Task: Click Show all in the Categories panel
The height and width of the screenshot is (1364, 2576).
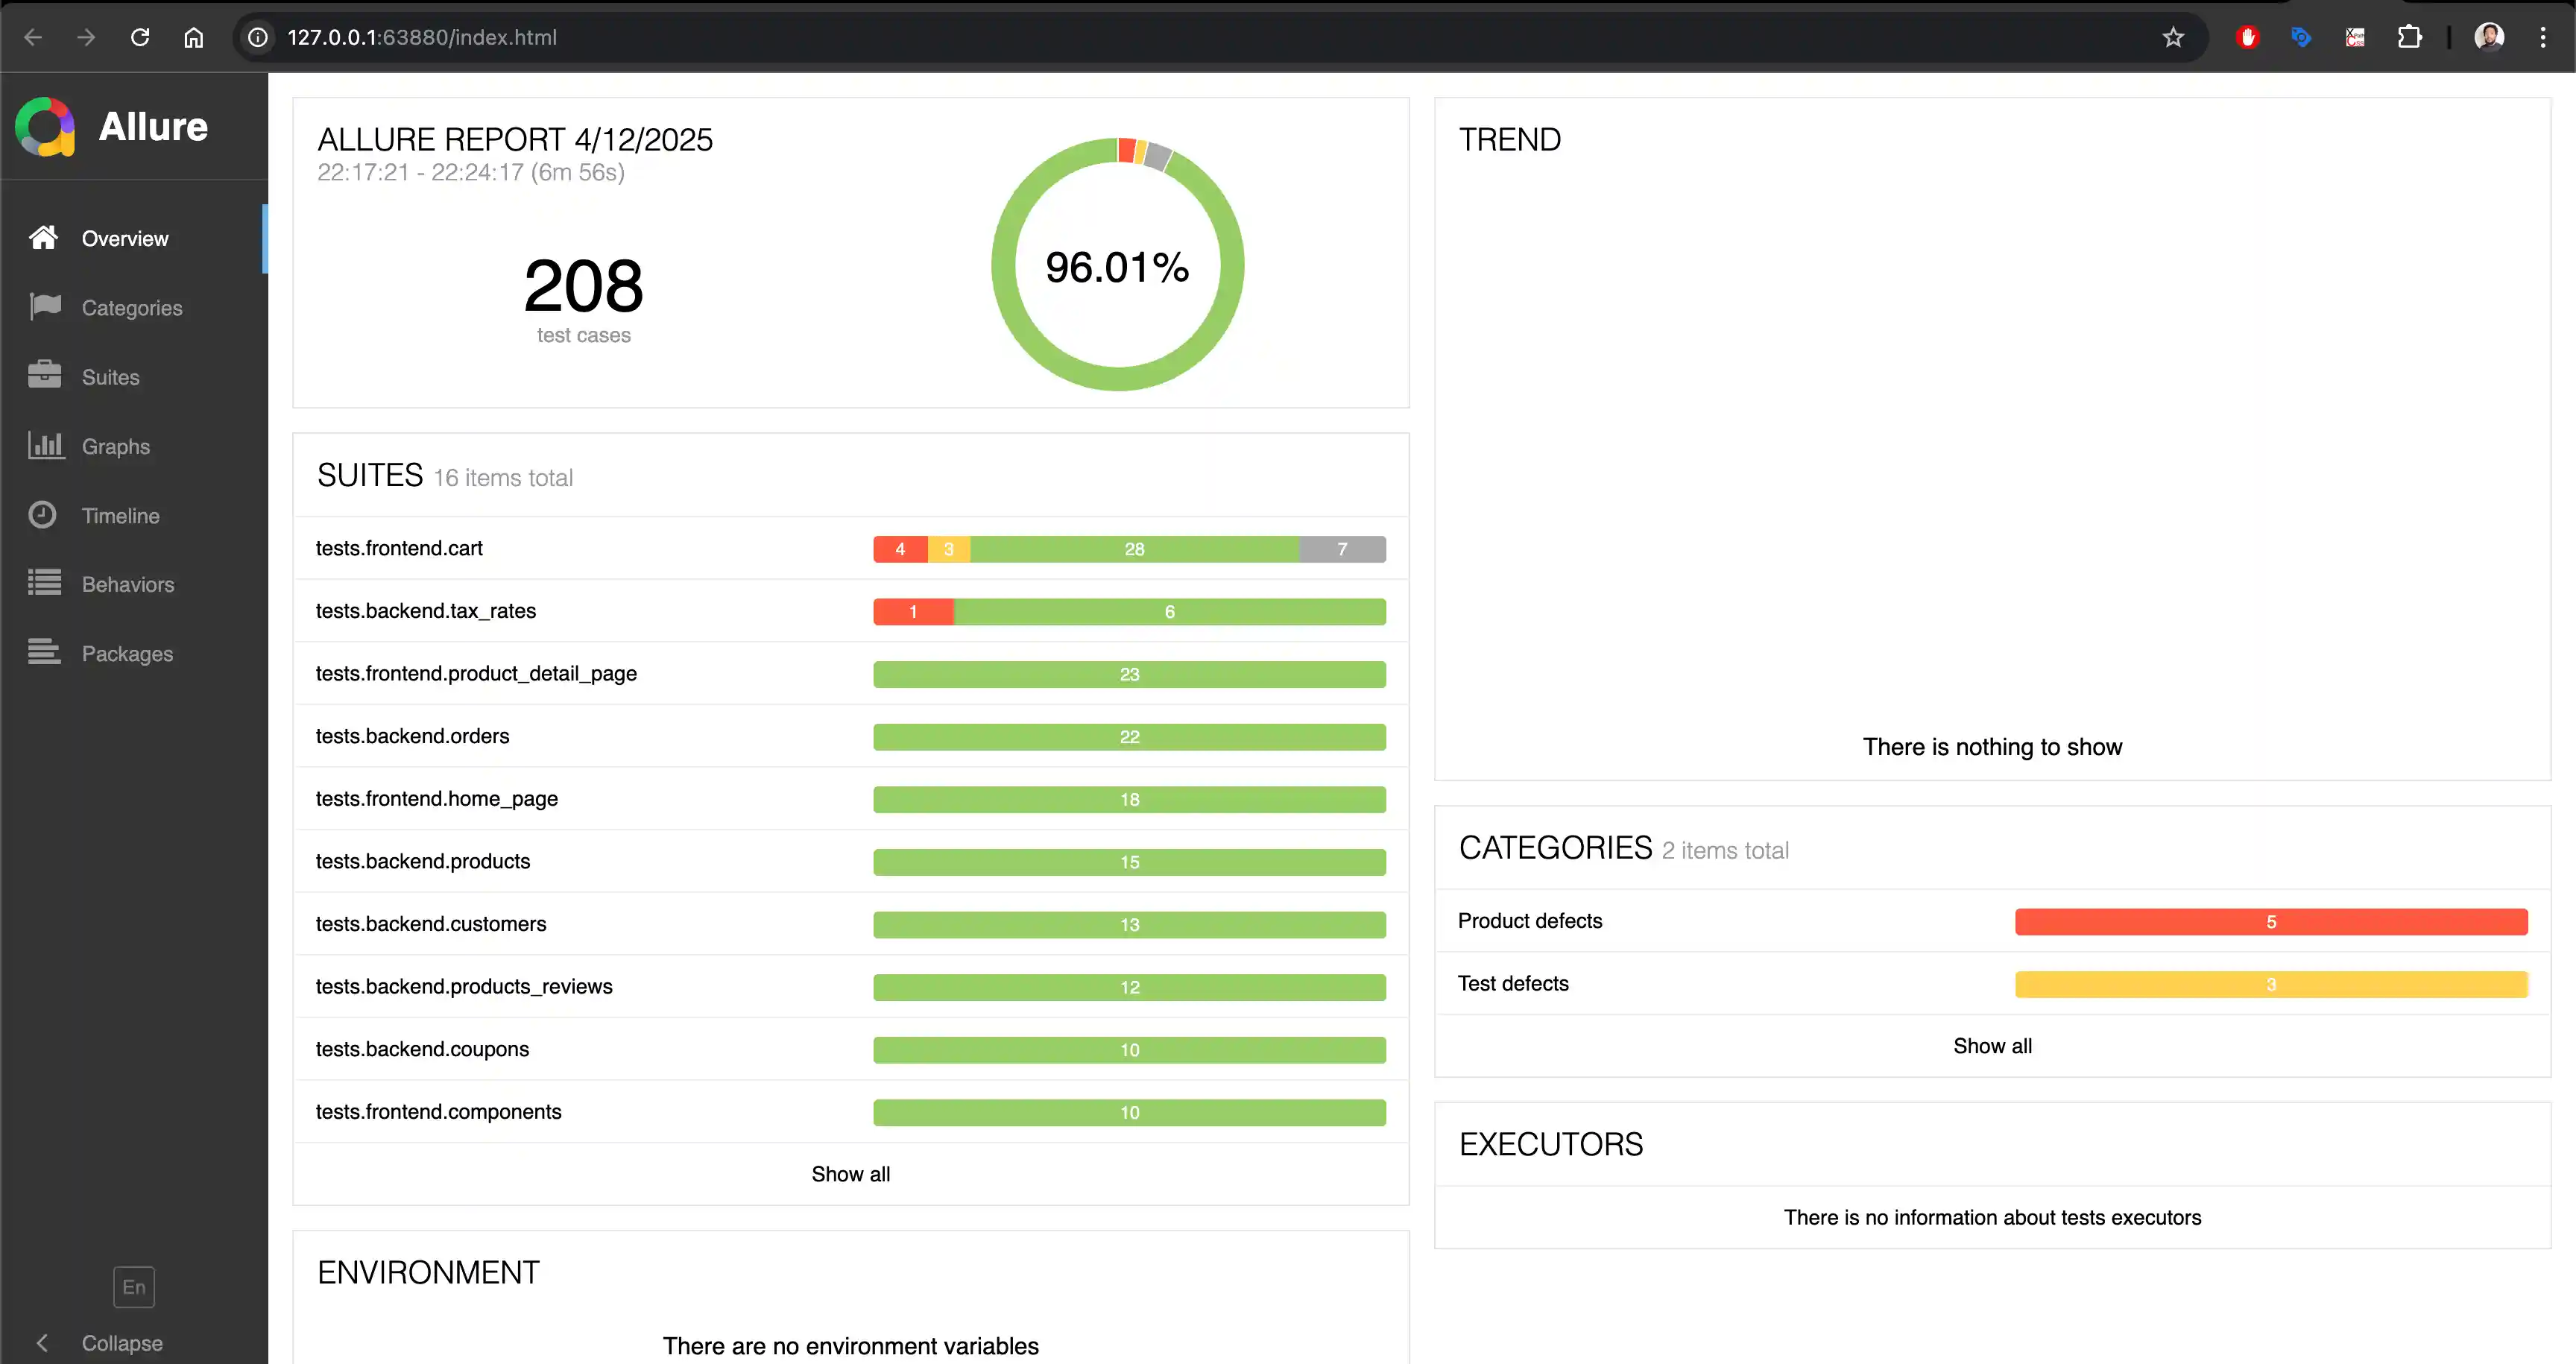Action: (x=1991, y=1045)
